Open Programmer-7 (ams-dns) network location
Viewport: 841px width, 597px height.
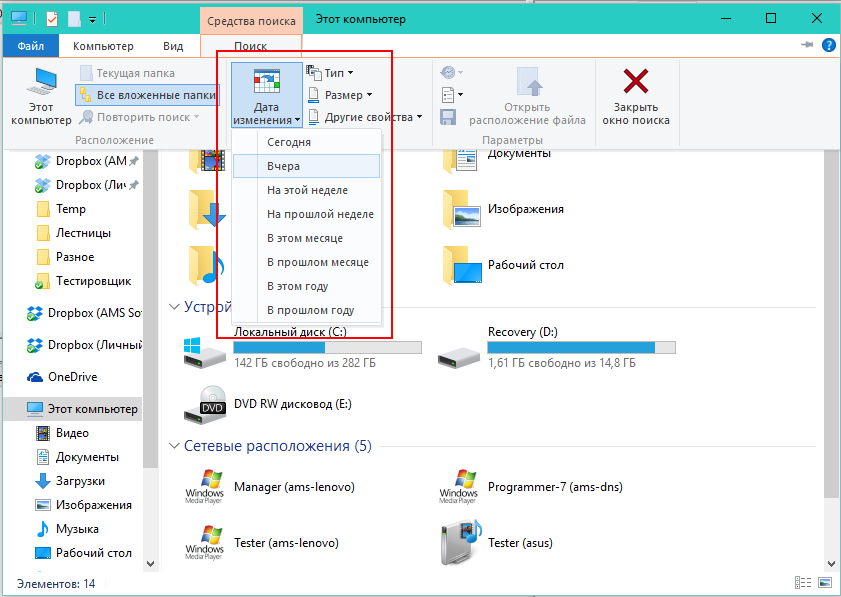click(x=531, y=487)
